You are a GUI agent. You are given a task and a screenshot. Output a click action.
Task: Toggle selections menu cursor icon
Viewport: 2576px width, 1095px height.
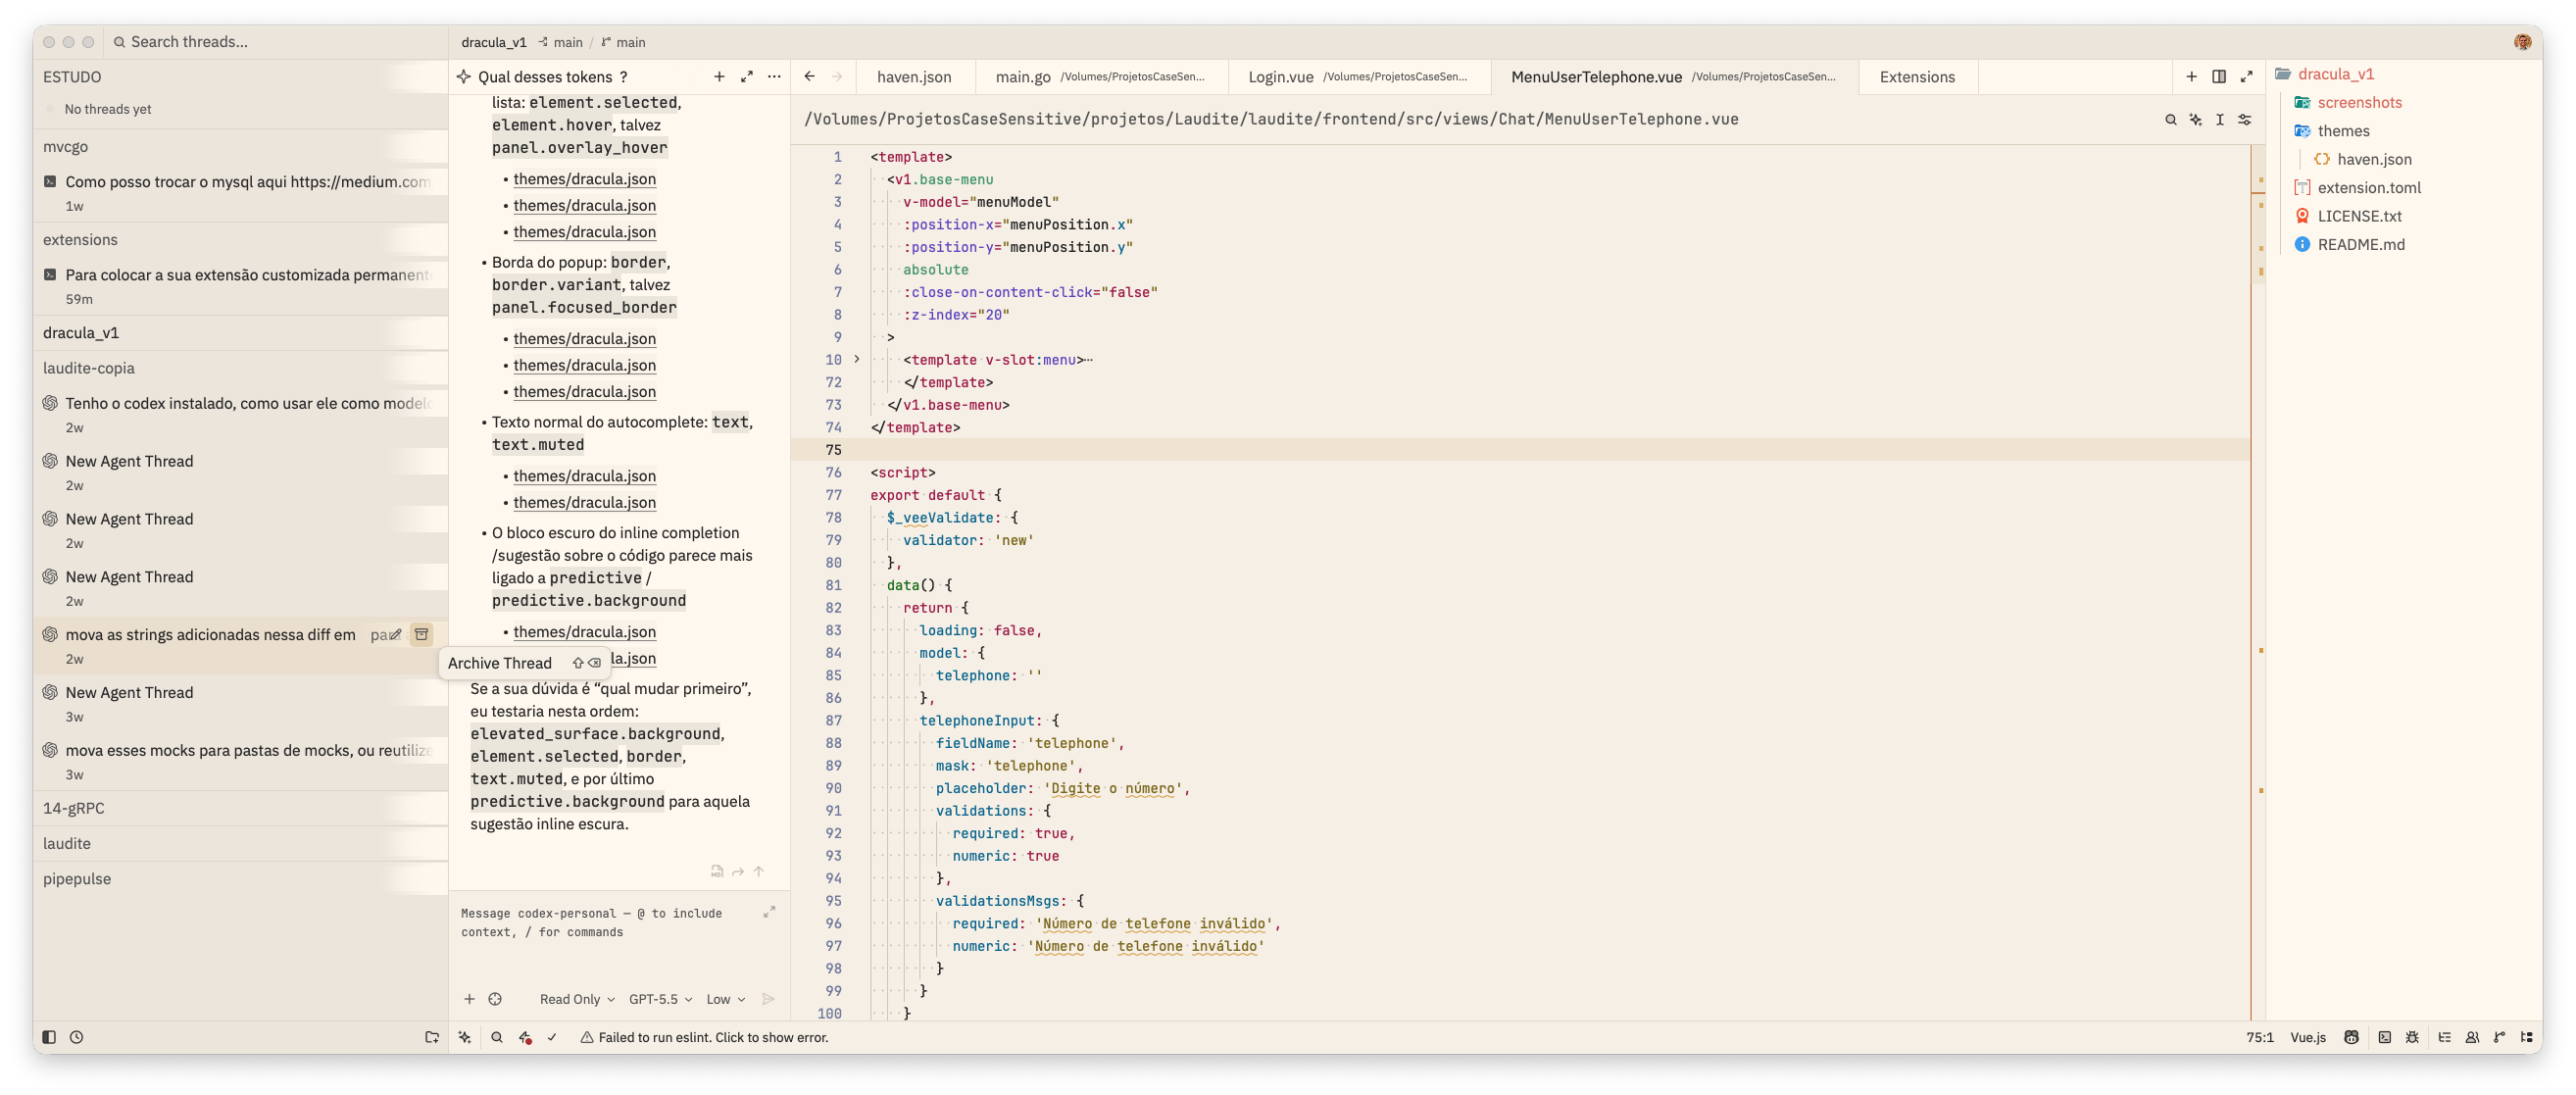click(2220, 120)
